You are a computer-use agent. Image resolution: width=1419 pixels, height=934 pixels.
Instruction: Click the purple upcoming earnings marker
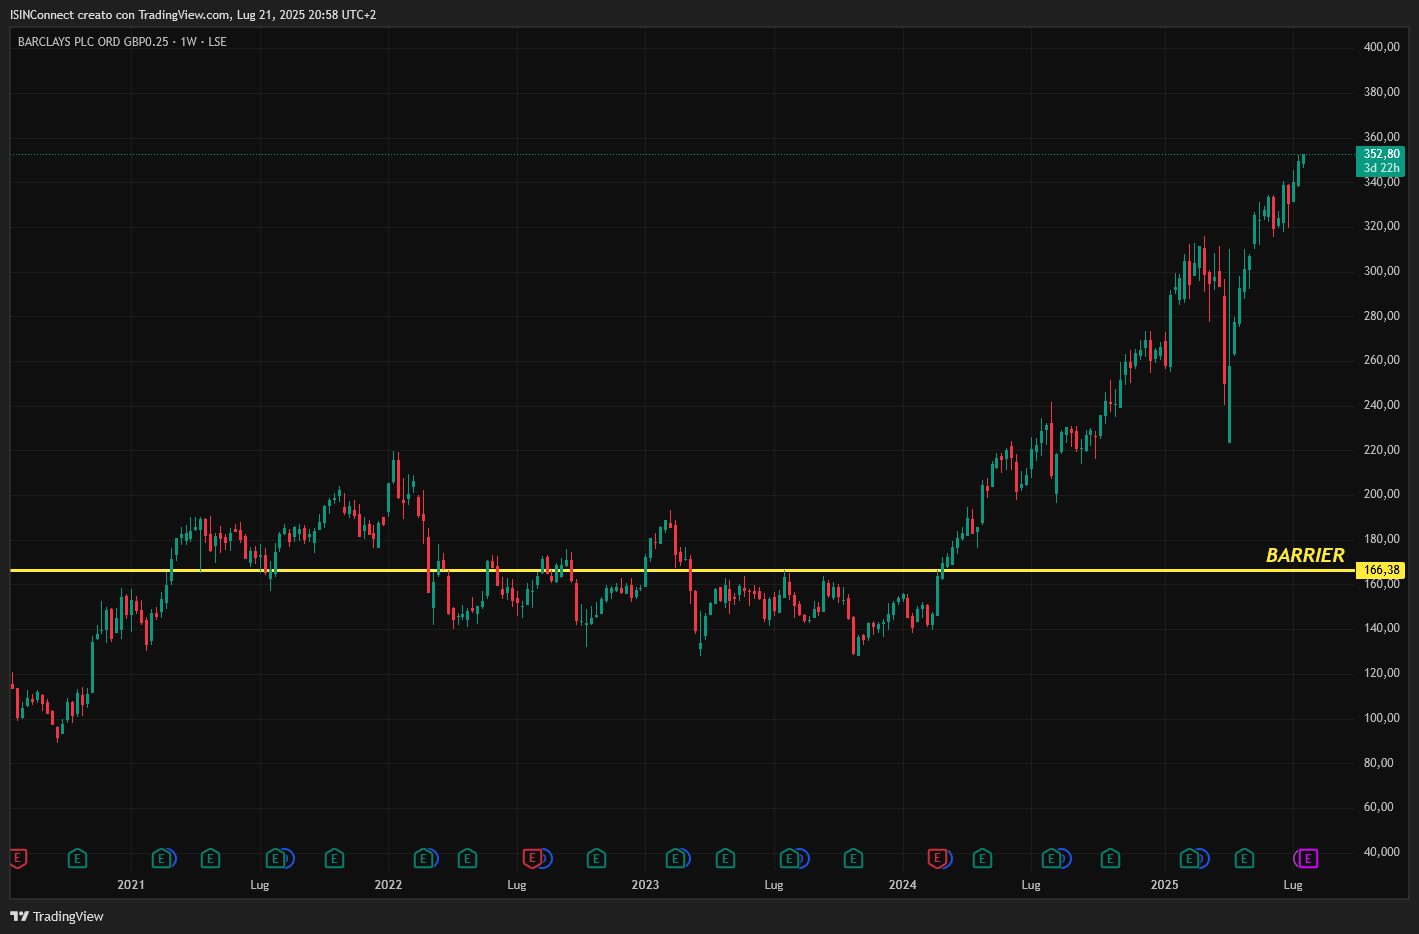pos(1308,858)
